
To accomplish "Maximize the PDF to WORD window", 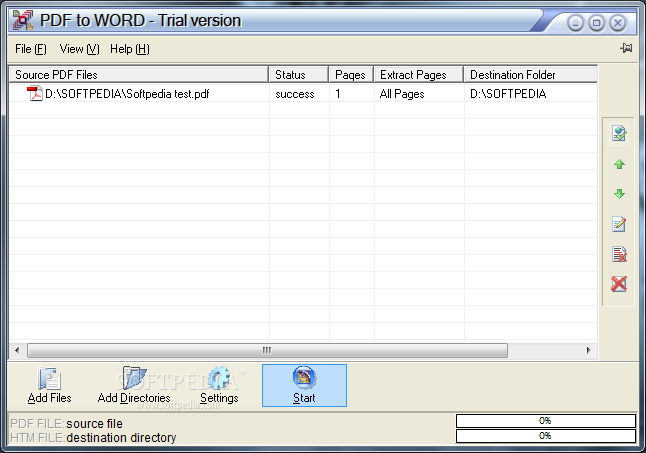I will 597,23.
